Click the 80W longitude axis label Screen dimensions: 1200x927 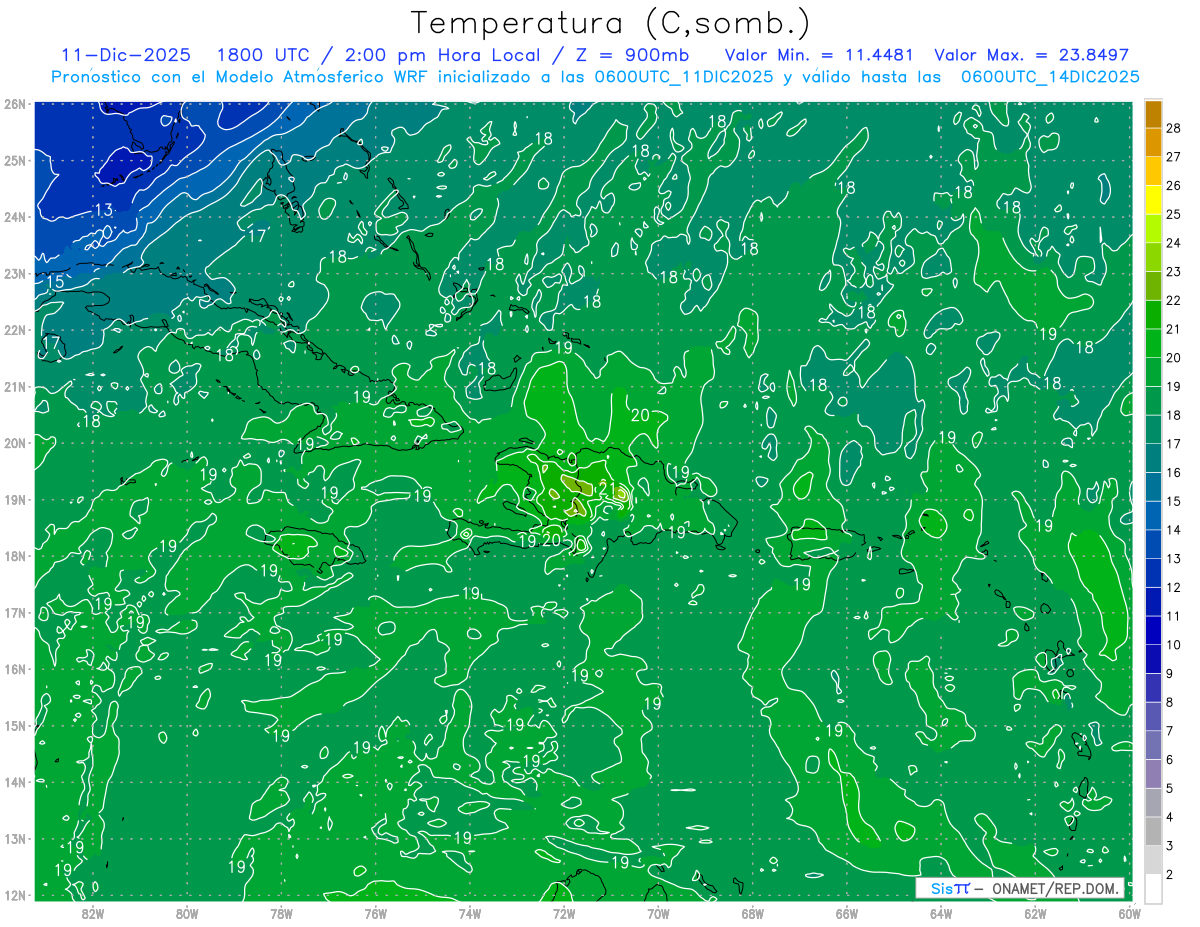click(187, 913)
